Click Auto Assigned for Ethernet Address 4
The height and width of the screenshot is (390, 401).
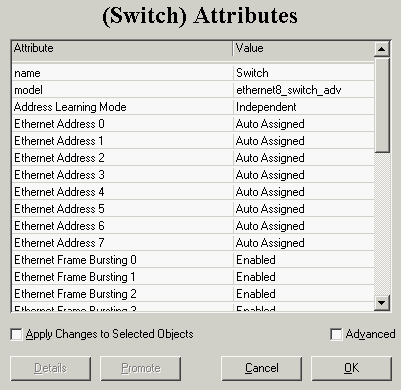304,192
